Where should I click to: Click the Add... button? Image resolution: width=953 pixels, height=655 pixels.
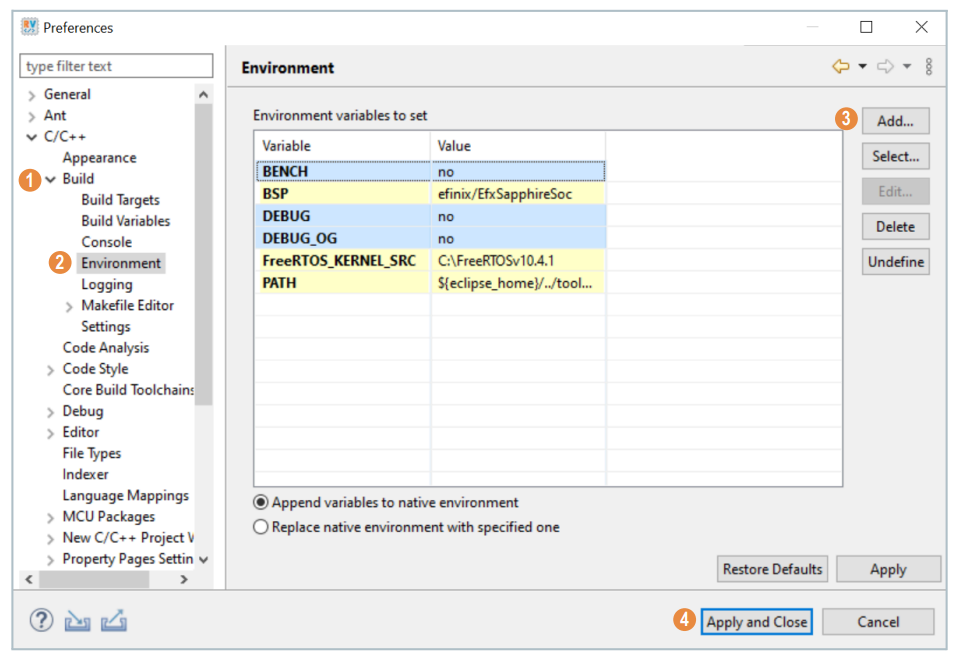pyautogui.click(x=895, y=121)
